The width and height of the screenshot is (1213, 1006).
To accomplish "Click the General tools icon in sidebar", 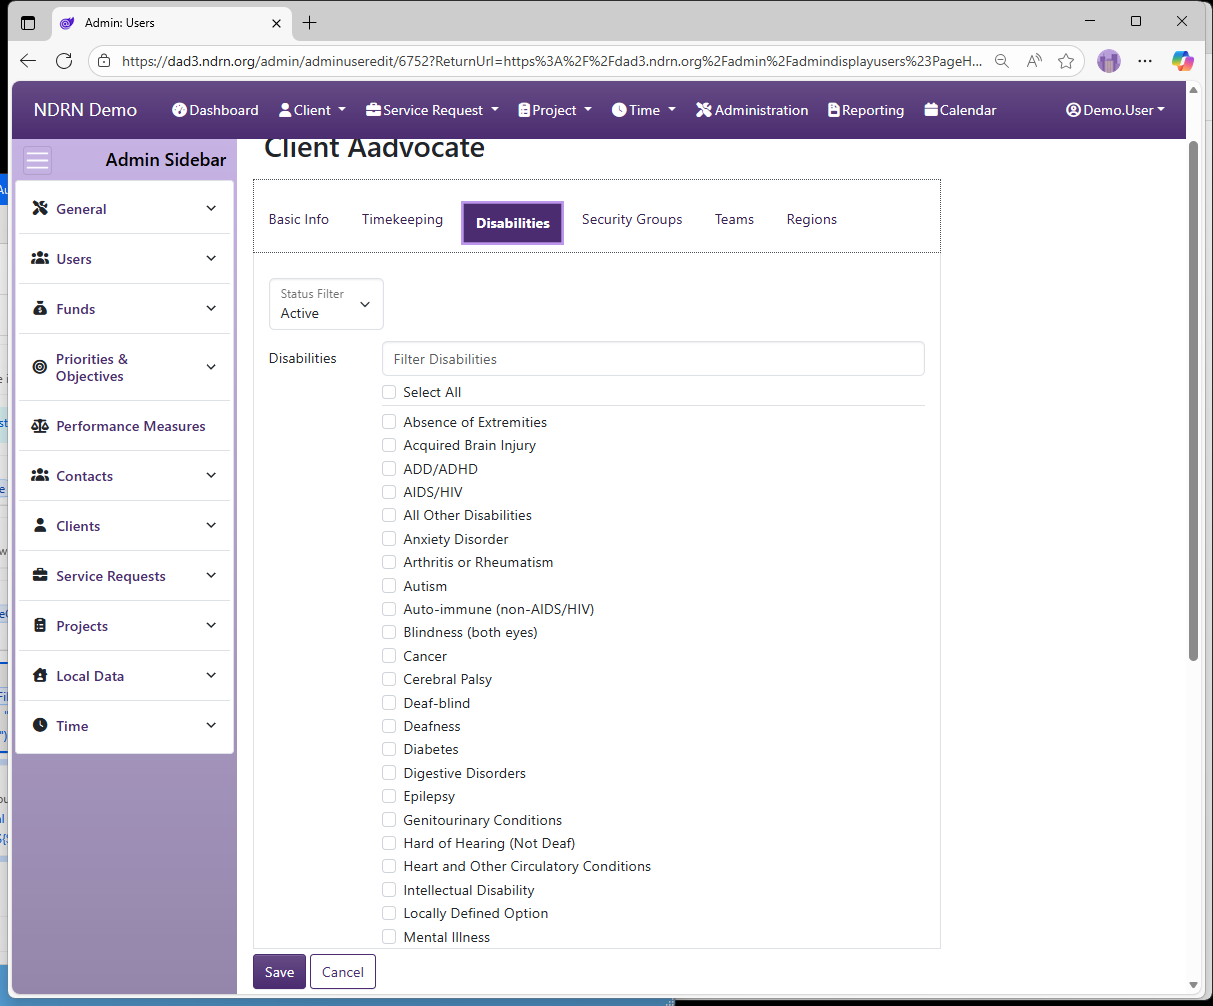I will pyautogui.click(x=40, y=208).
